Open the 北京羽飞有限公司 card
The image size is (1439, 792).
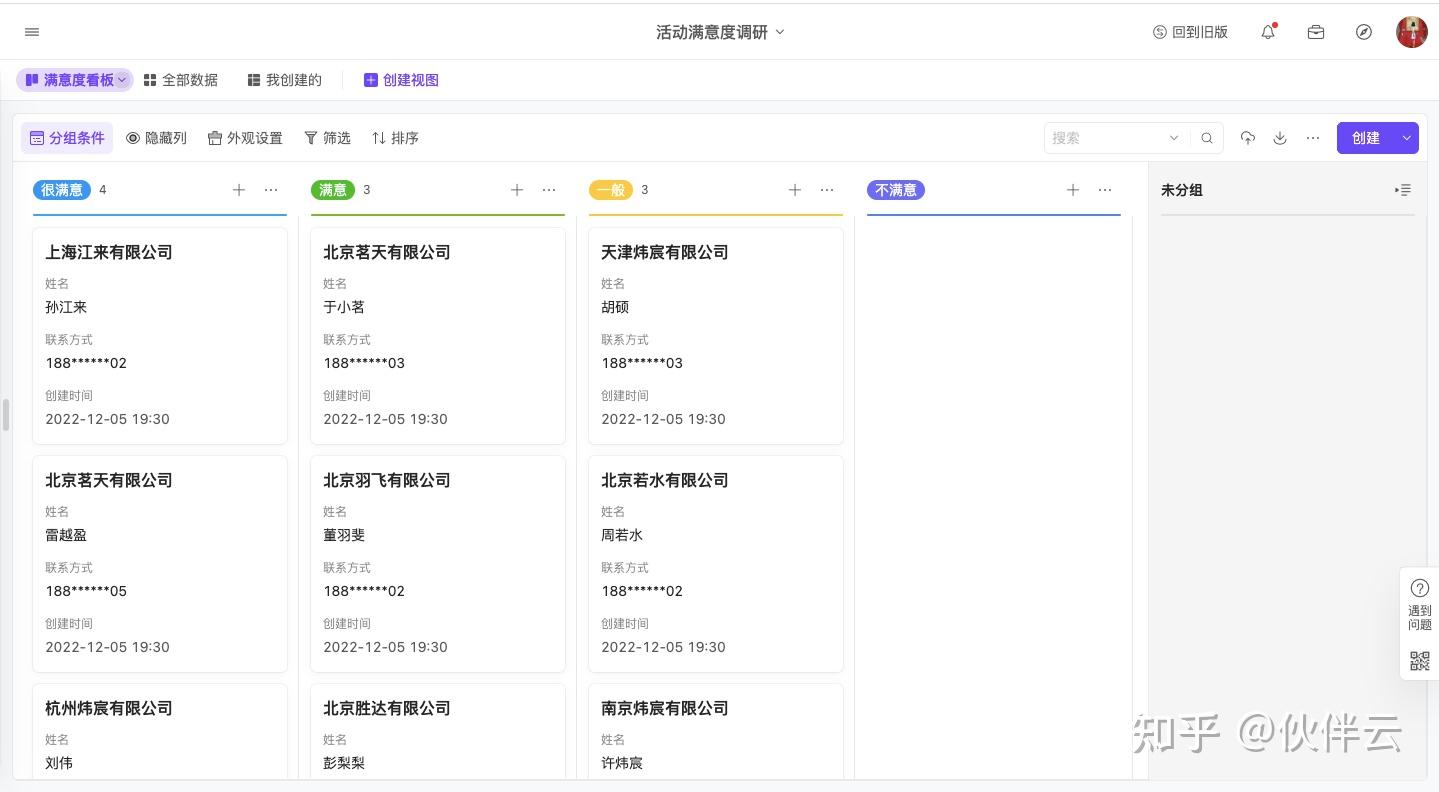[438, 564]
